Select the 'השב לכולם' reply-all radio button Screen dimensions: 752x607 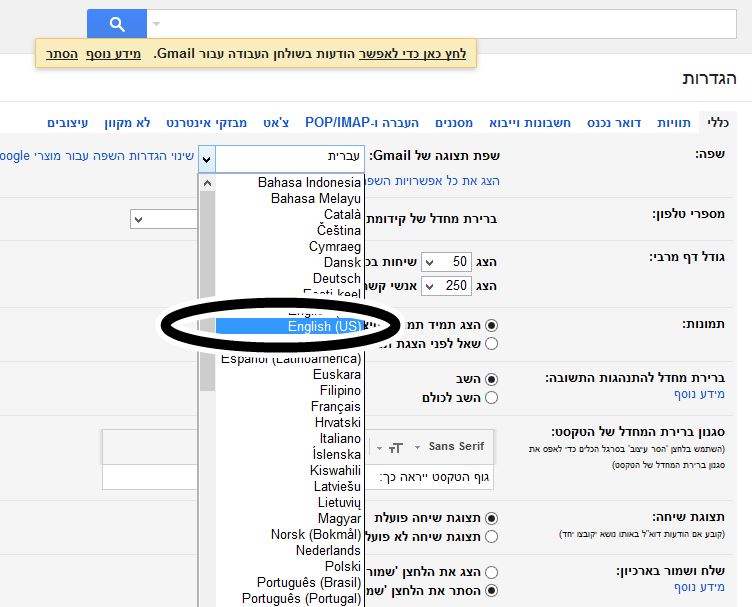[x=491, y=397]
